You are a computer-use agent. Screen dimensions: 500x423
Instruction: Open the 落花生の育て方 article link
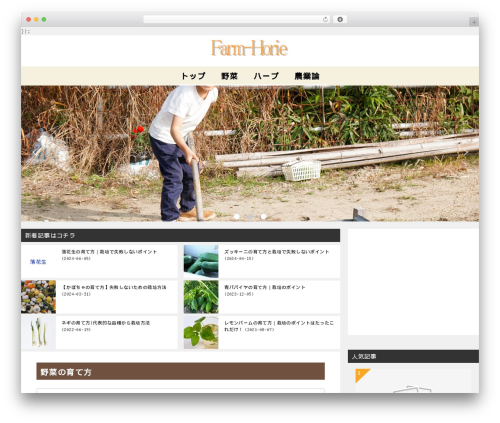coord(109,252)
